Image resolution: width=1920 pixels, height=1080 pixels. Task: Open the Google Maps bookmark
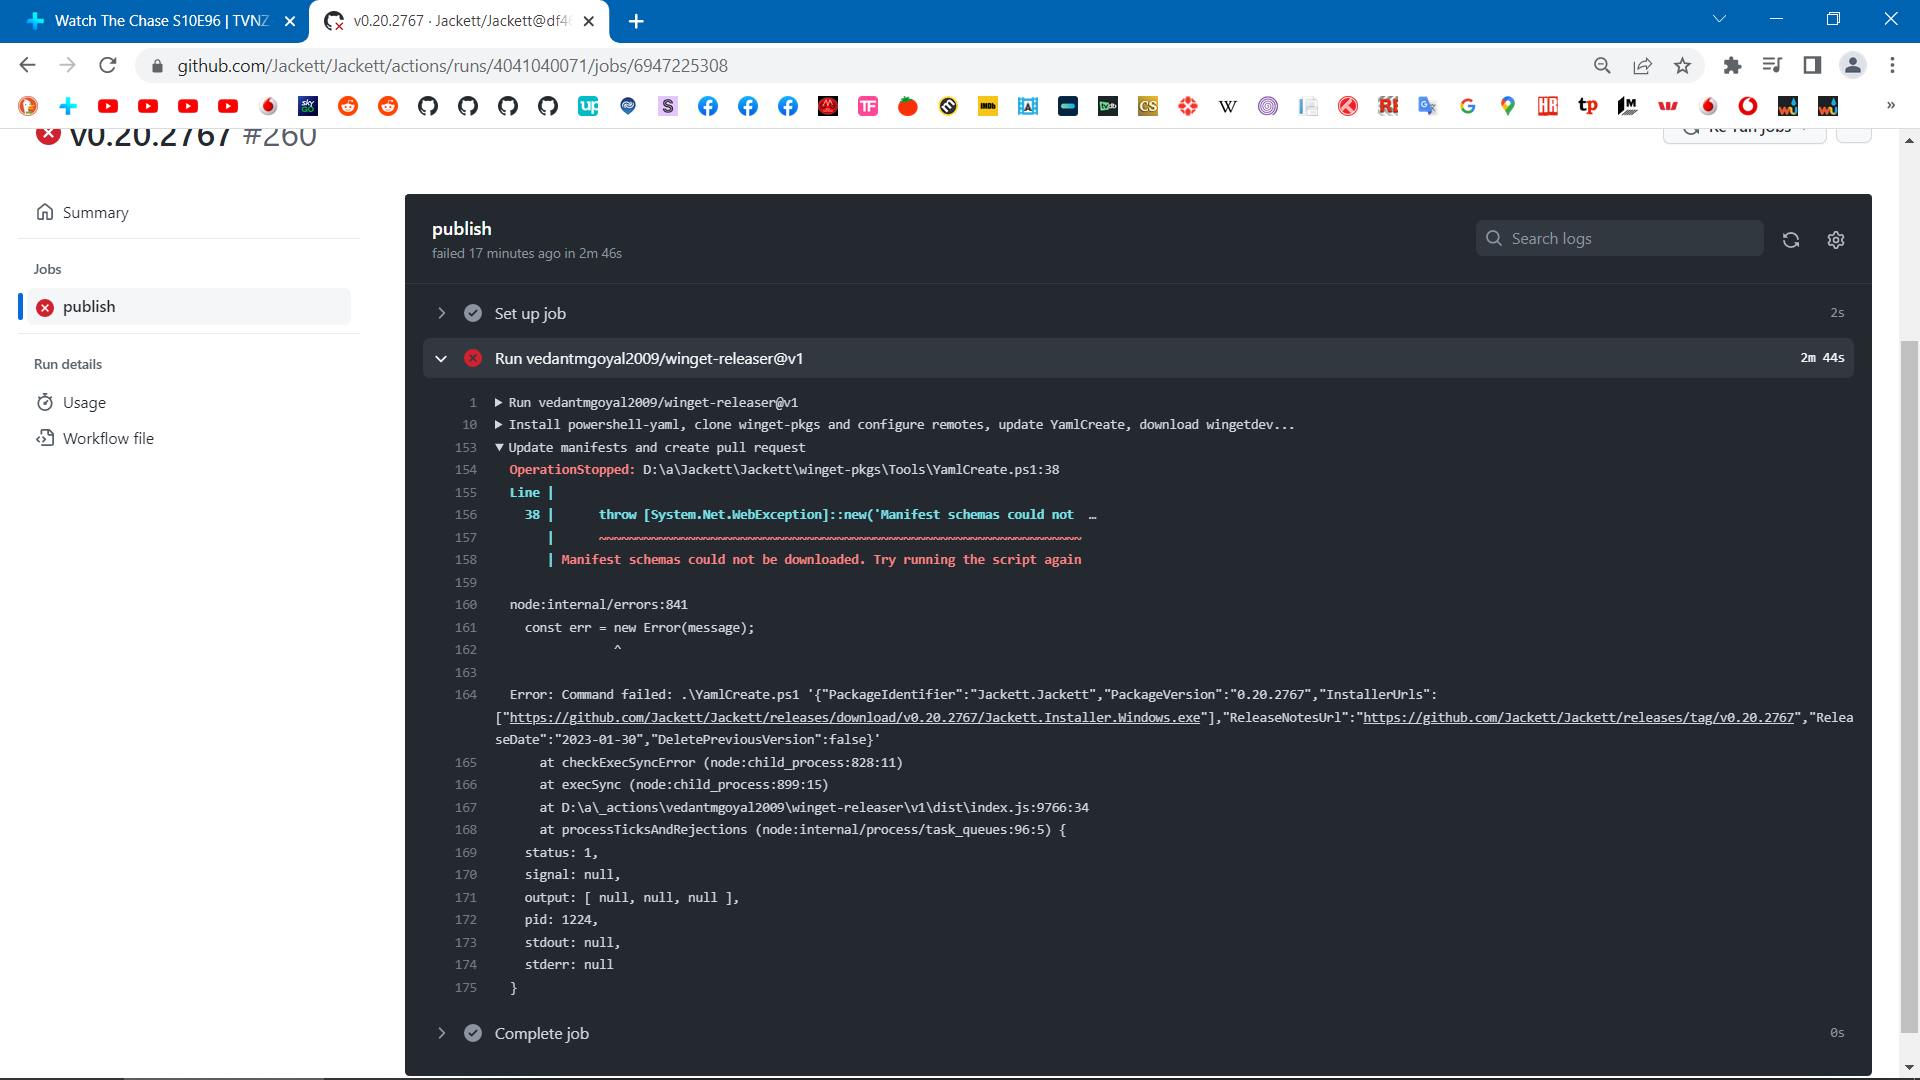click(x=1508, y=106)
